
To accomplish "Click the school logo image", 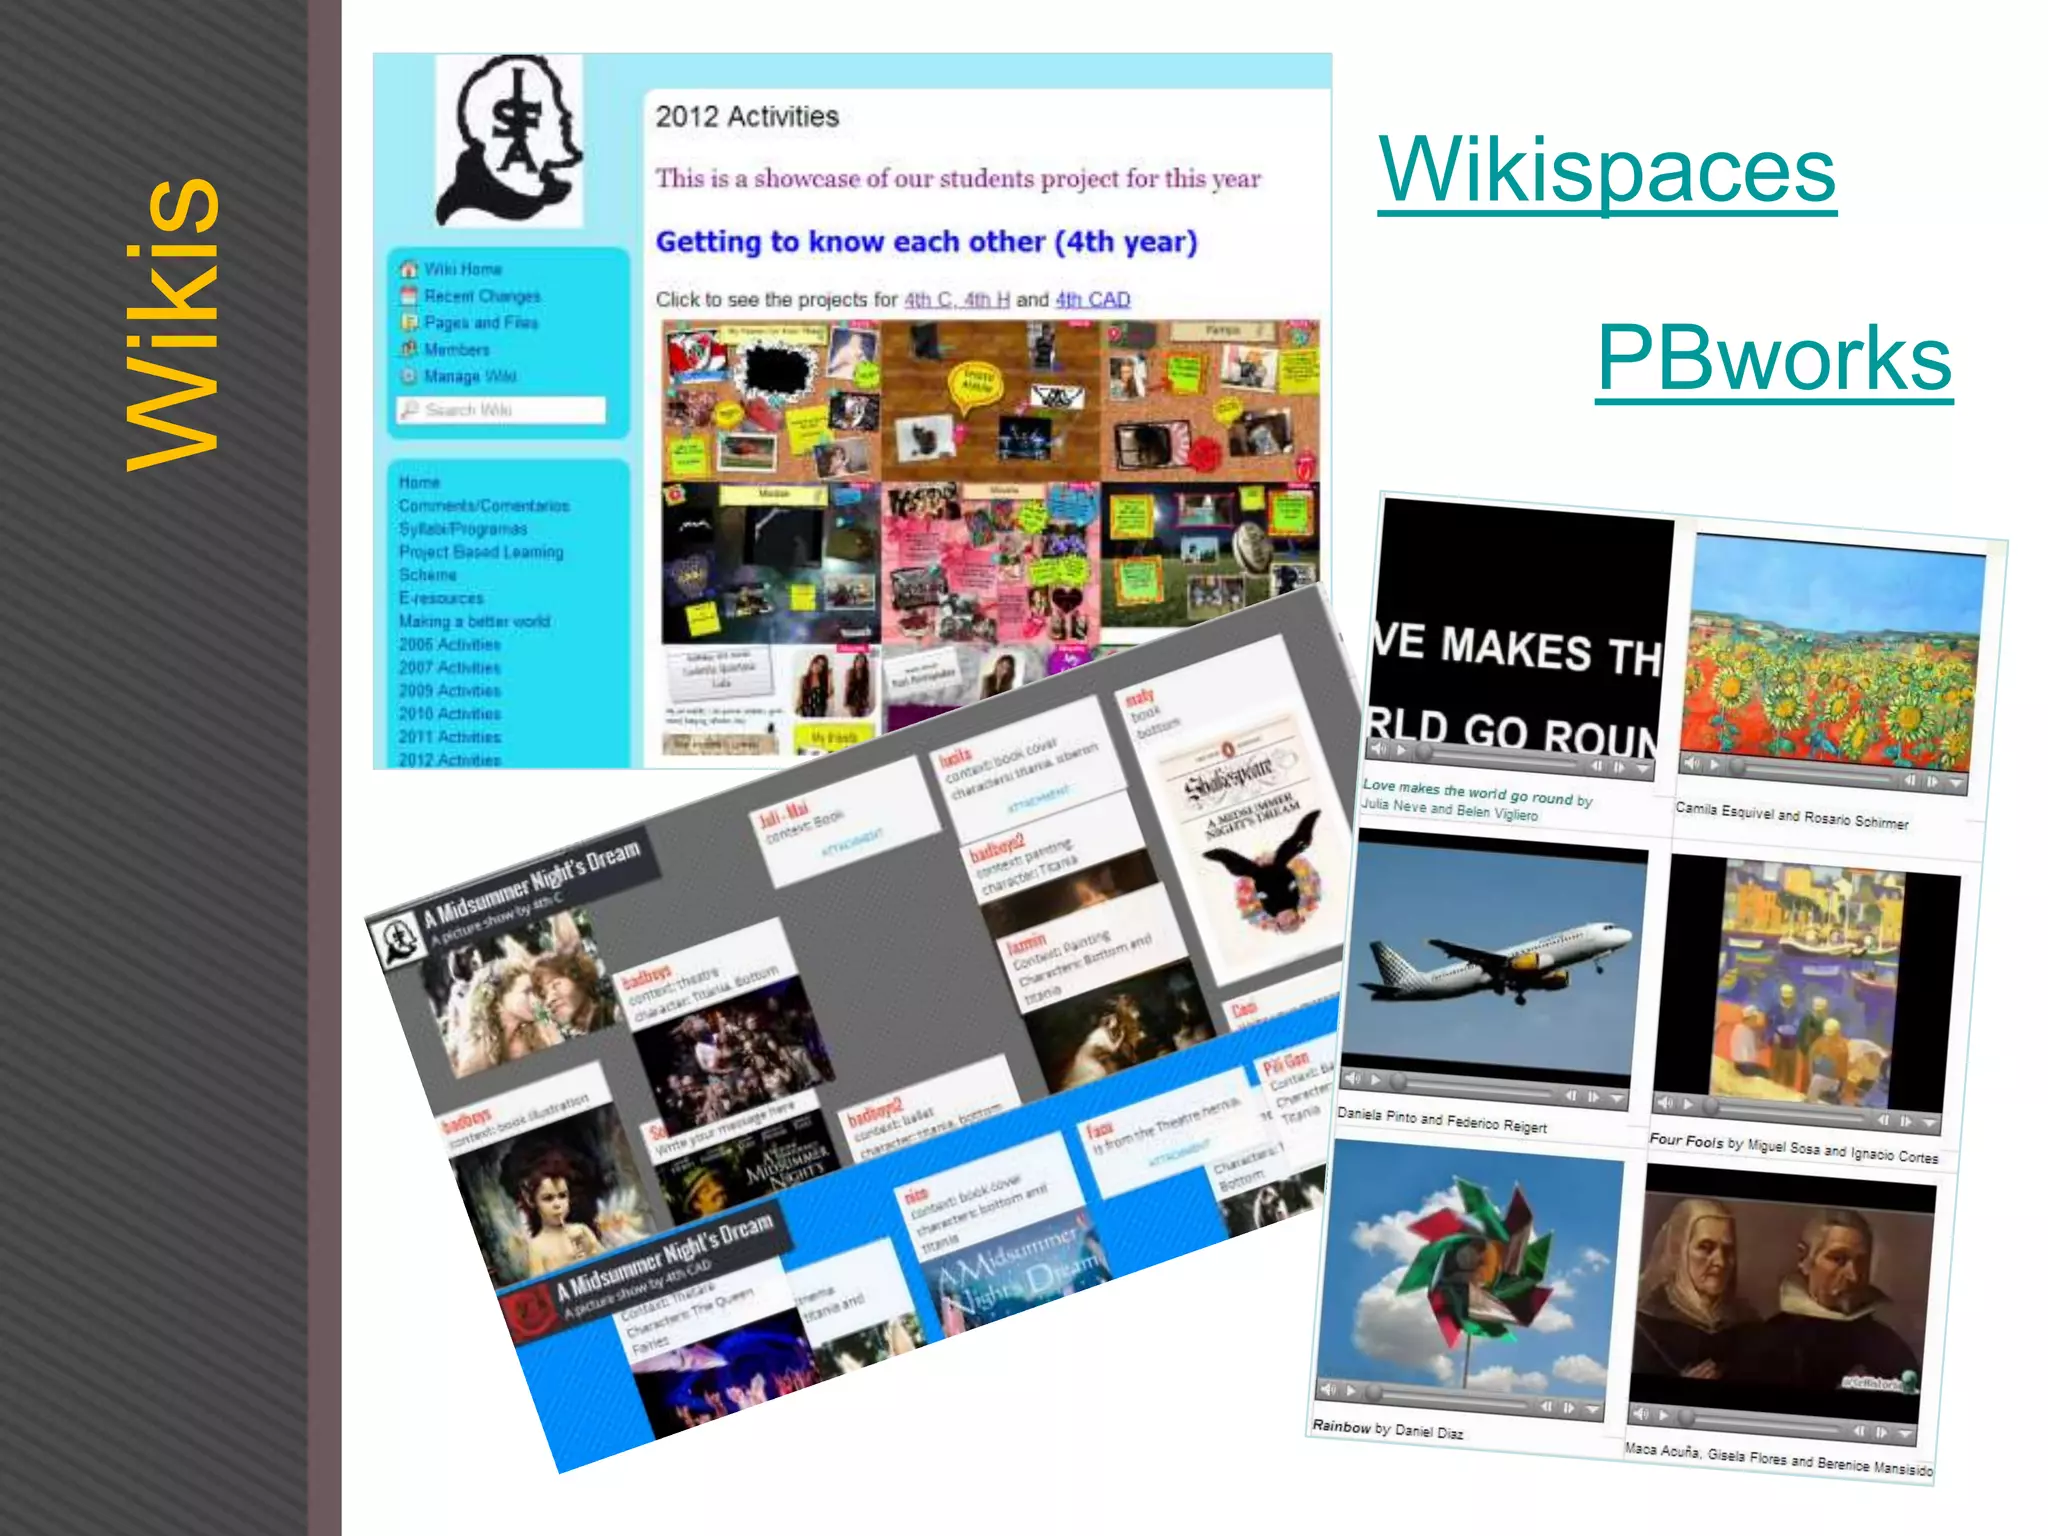I will [510, 140].
